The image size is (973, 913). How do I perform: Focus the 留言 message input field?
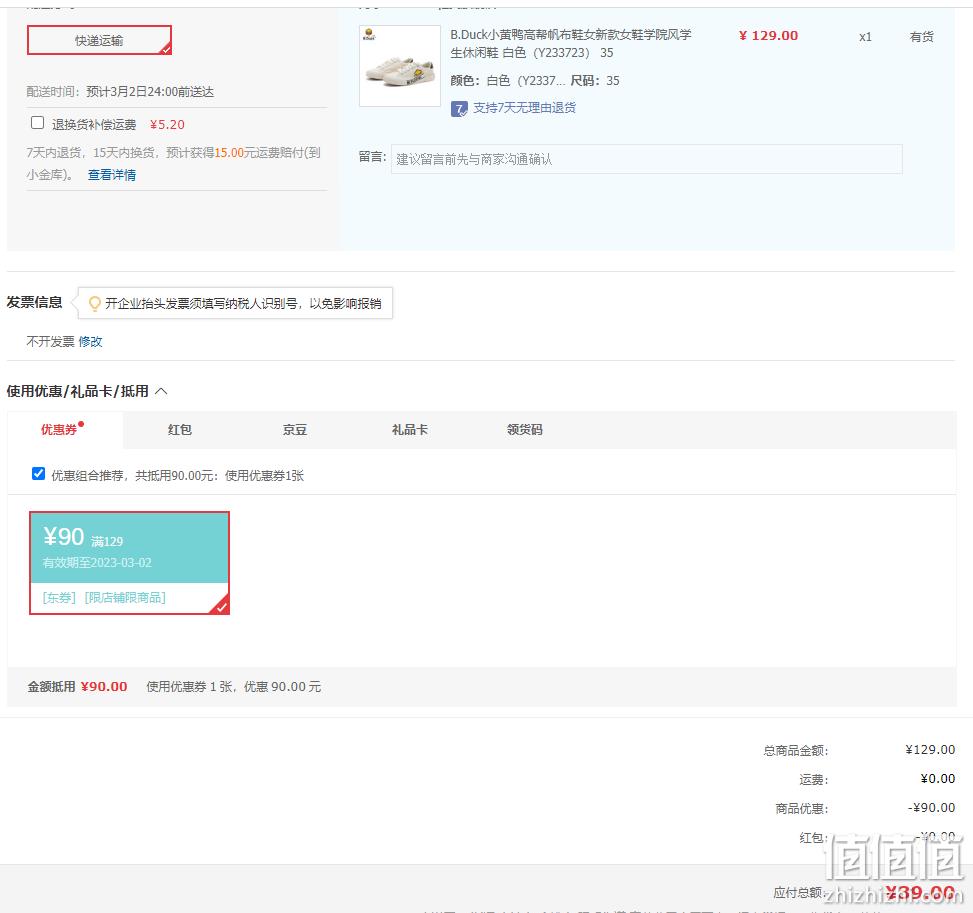click(646, 160)
